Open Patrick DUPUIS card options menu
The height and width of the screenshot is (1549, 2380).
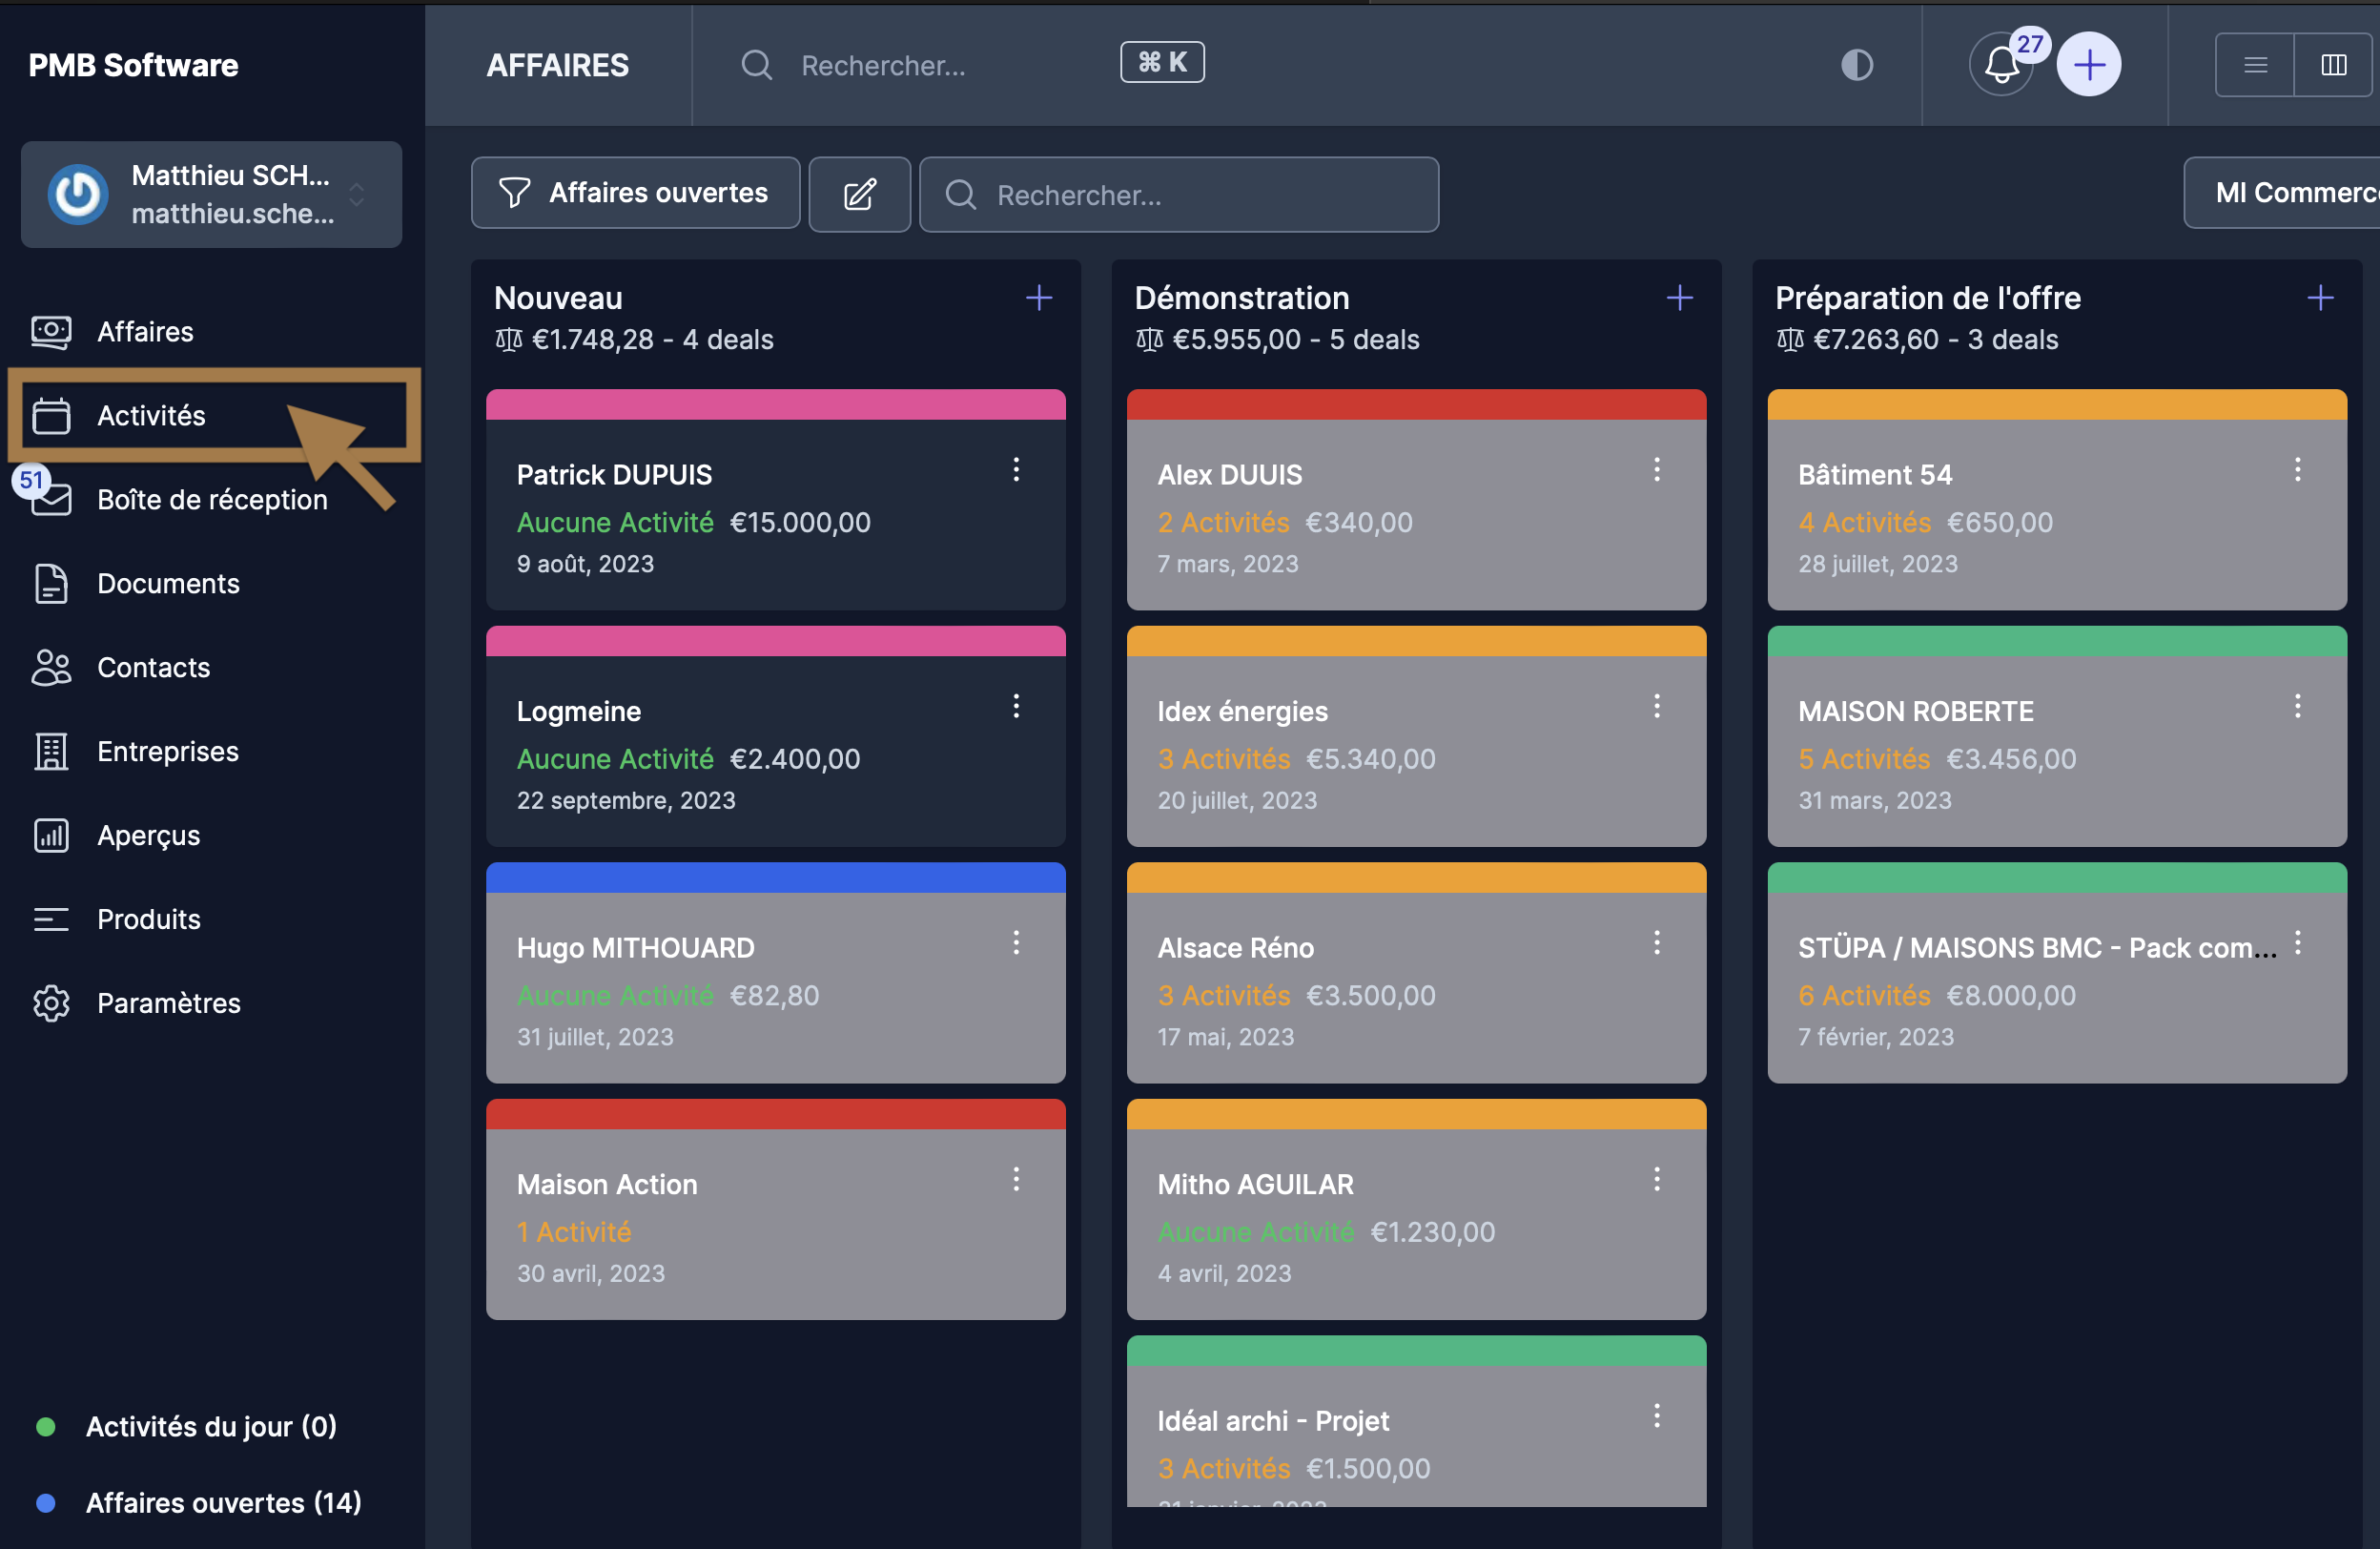click(x=1016, y=470)
